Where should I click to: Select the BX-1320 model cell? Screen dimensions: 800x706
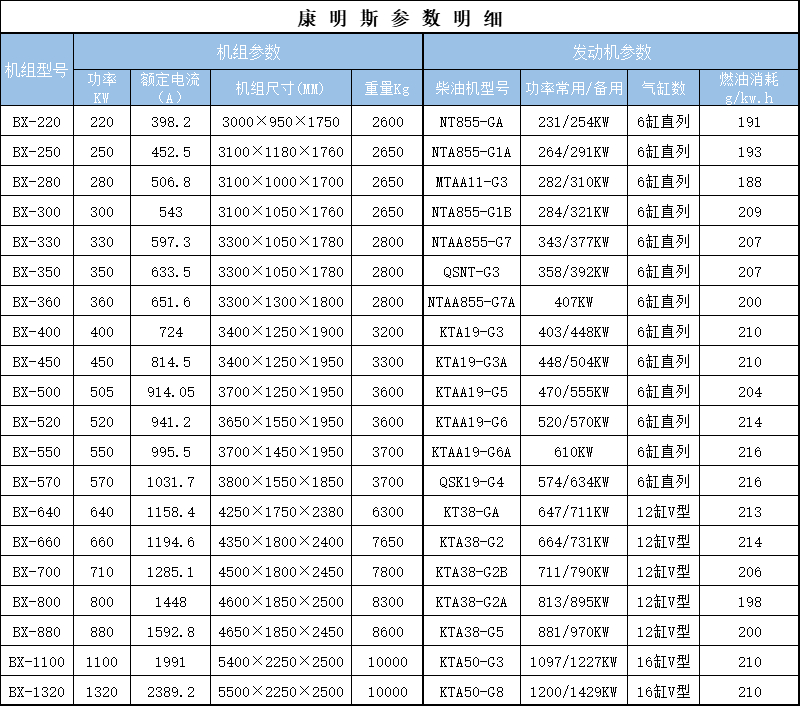click(x=37, y=692)
